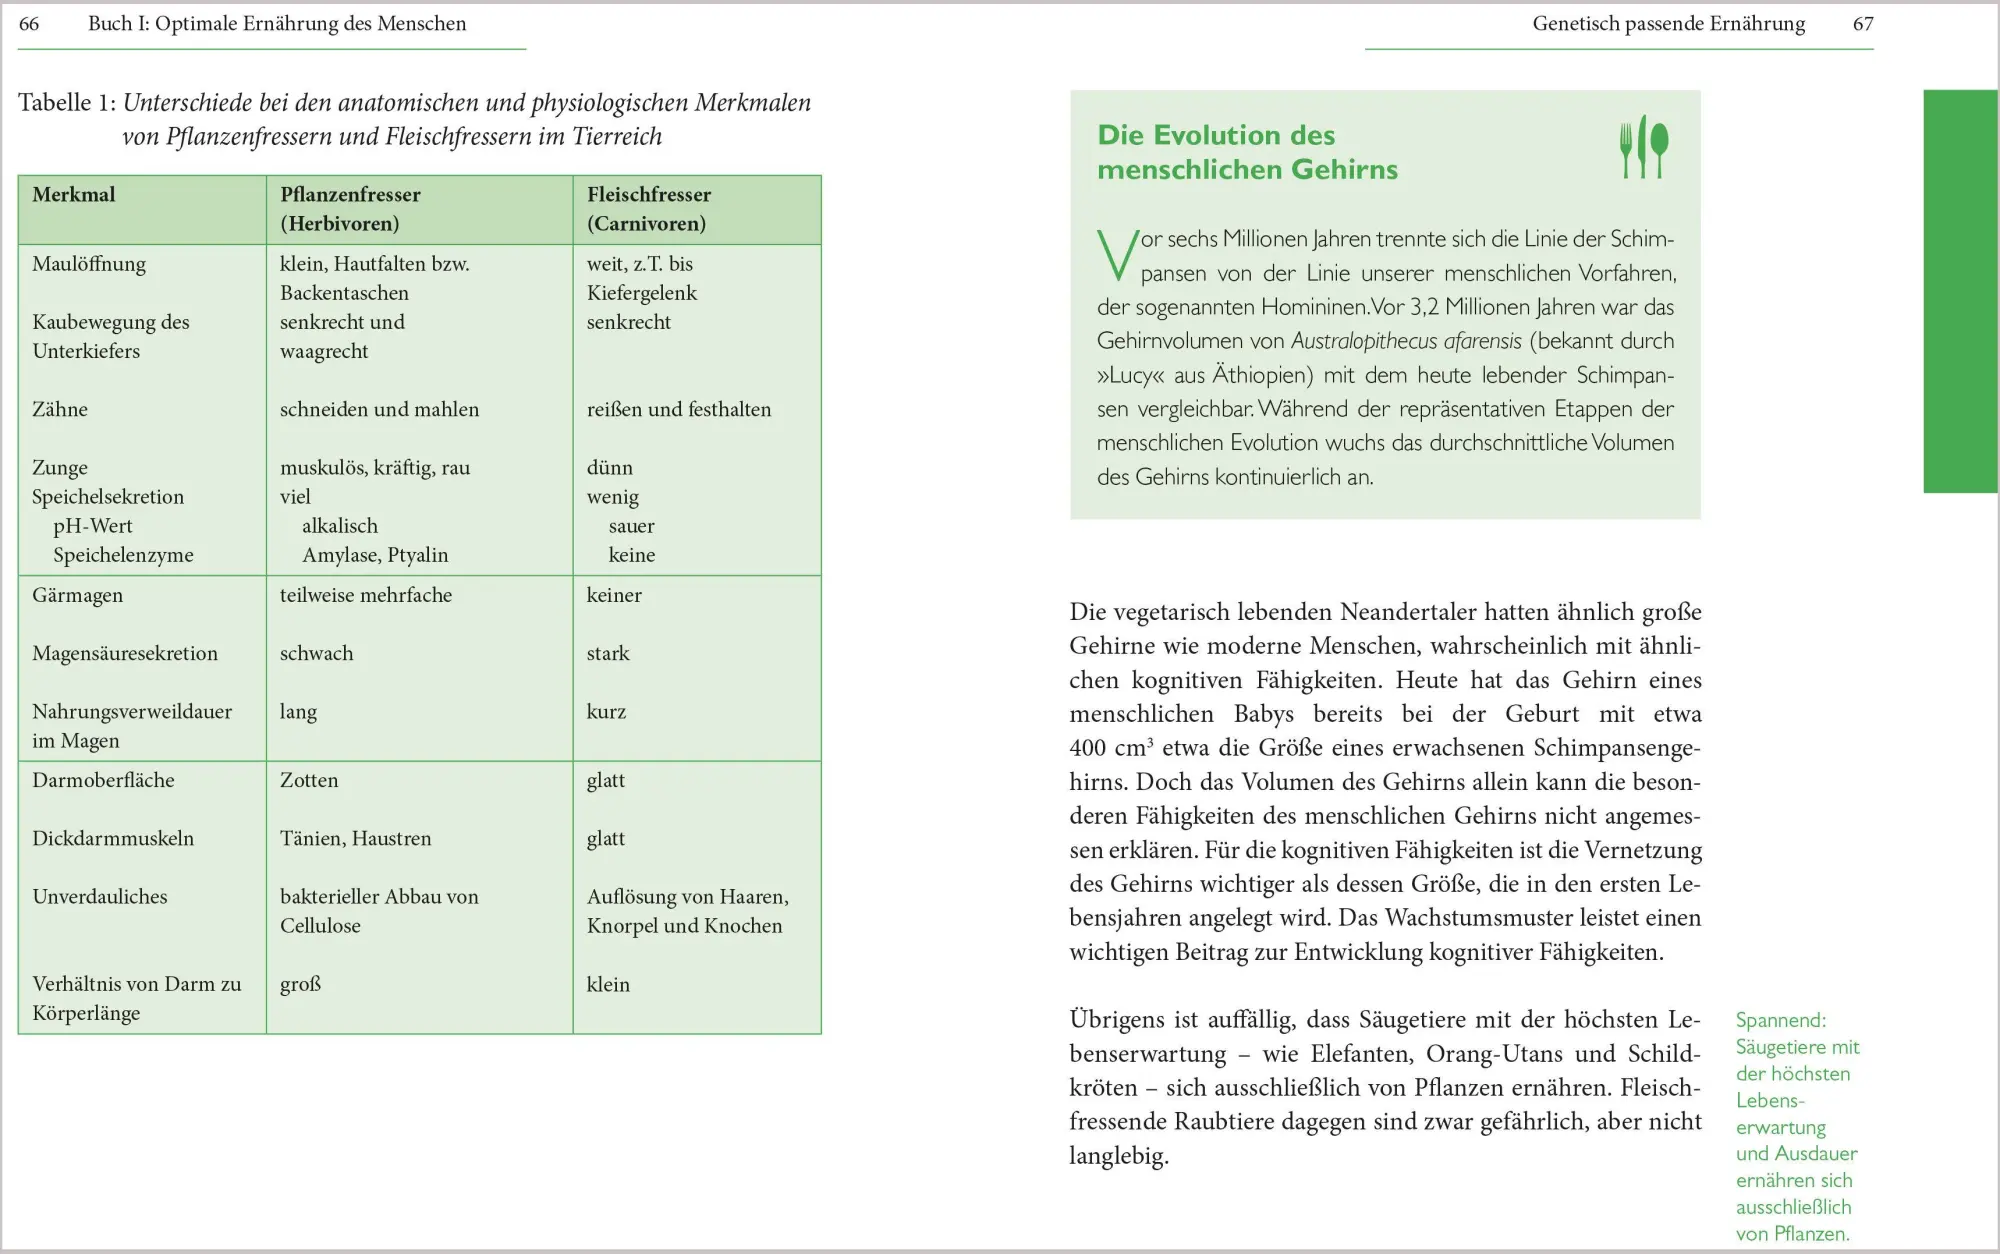This screenshot has height=1254, width=2000.
Task: Click the large drop-cap letter V
Action: [x=1117, y=256]
